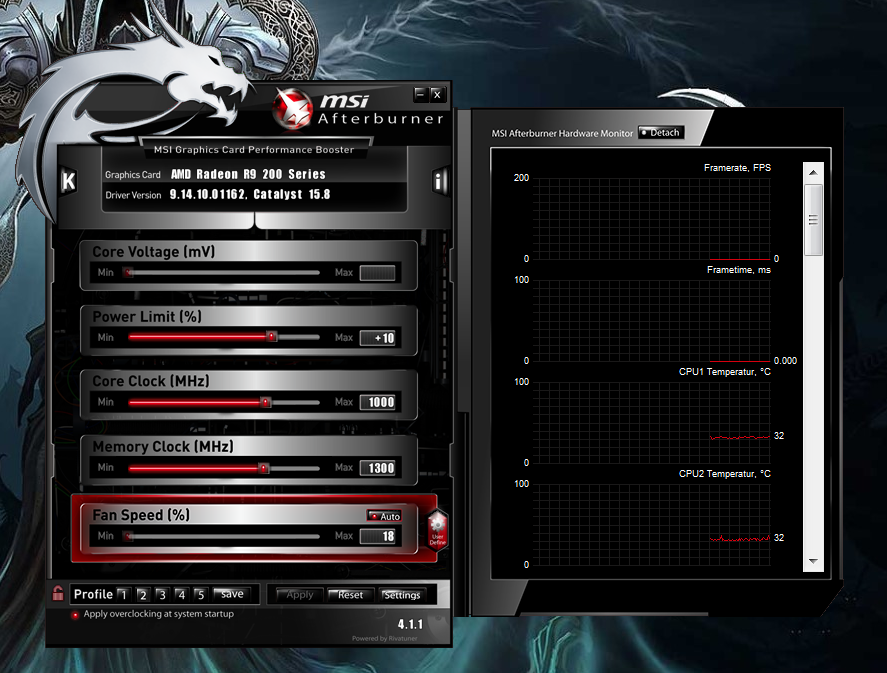
Task: Close the MSI Afterburner window
Action: pos(437,94)
